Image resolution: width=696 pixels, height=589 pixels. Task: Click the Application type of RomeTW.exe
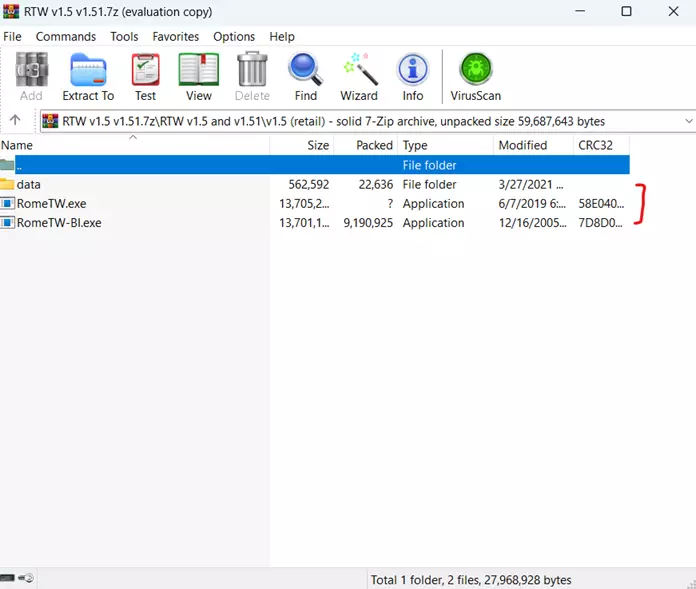click(433, 203)
